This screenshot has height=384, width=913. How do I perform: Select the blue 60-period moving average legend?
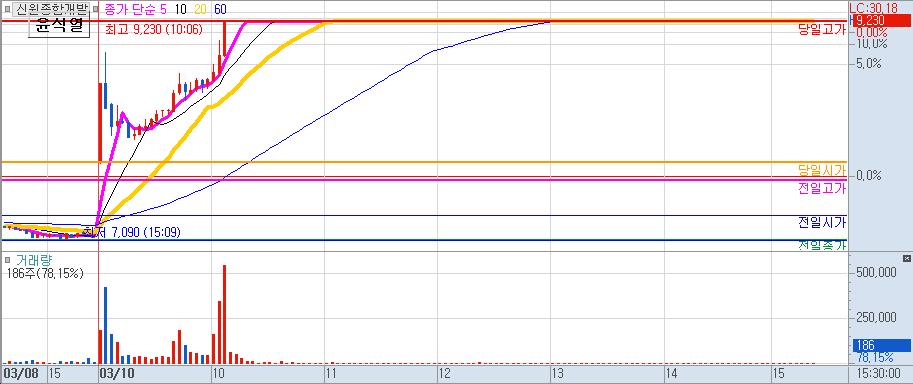tap(220, 9)
